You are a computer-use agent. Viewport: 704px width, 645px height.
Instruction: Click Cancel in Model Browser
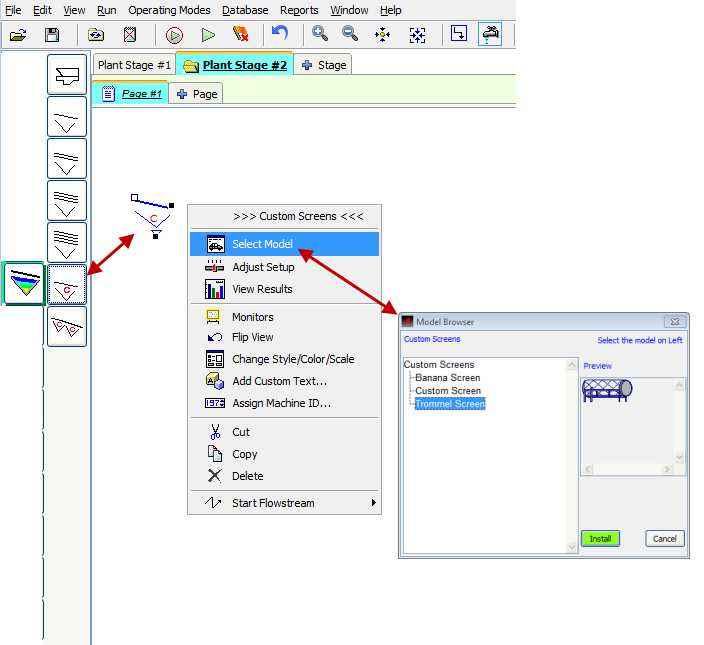[x=664, y=538]
